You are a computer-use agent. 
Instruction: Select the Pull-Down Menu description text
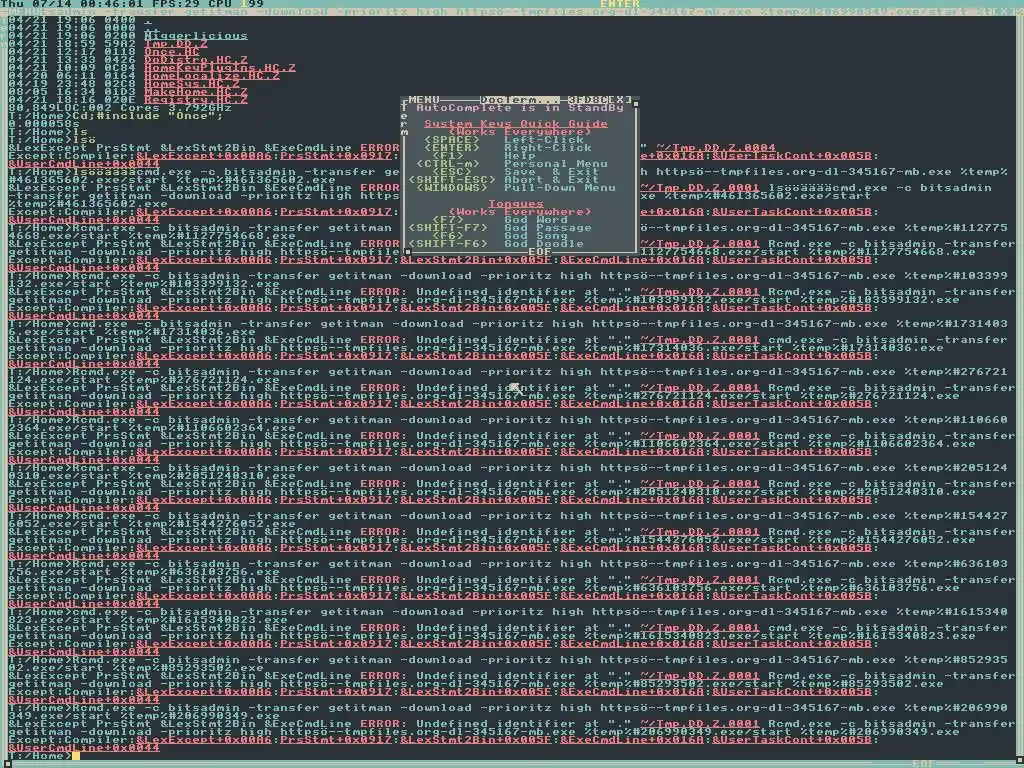click(x=560, y=187)
